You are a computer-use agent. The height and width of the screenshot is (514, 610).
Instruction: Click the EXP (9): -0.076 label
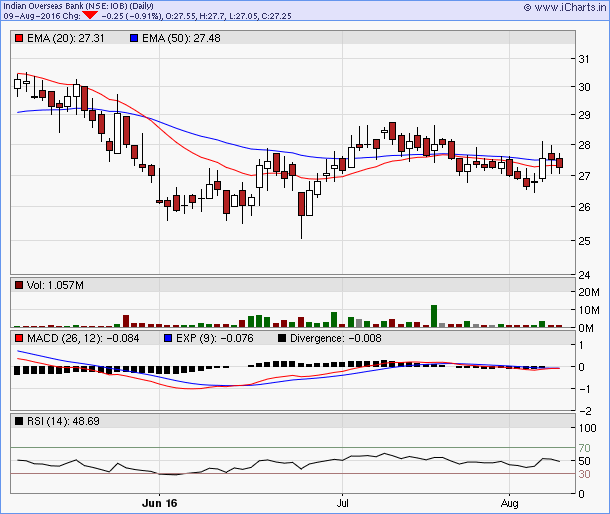215,338
